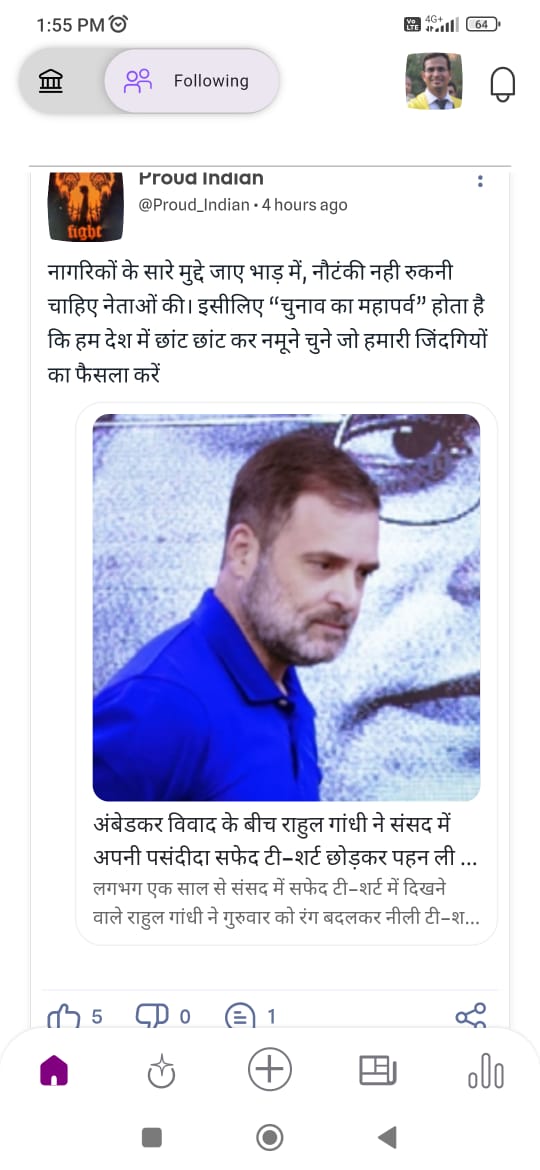Create new post with plus button
This screenshot has width=540, height=1170.
coord(269,1069)
